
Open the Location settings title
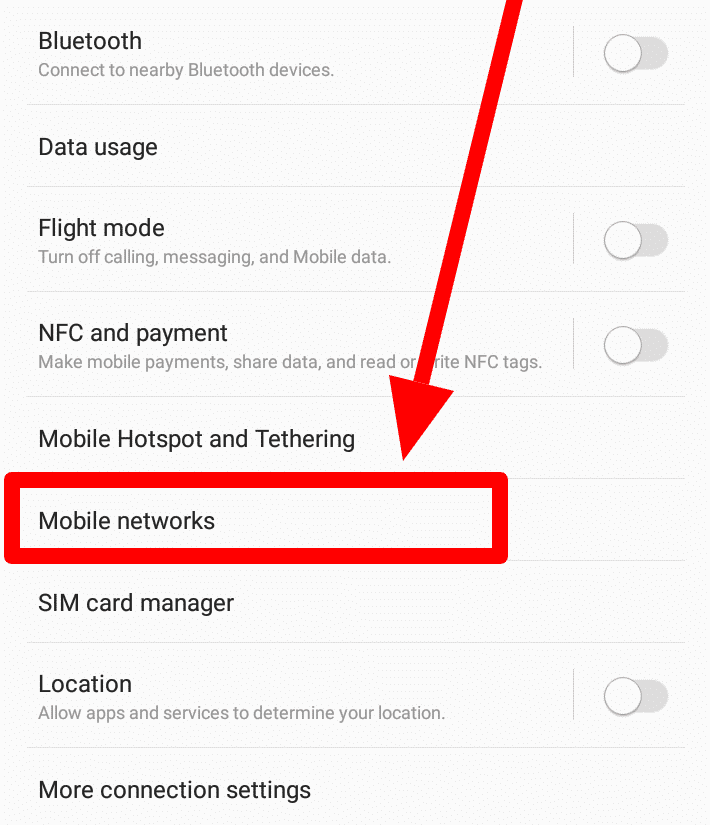pos(85,684)
